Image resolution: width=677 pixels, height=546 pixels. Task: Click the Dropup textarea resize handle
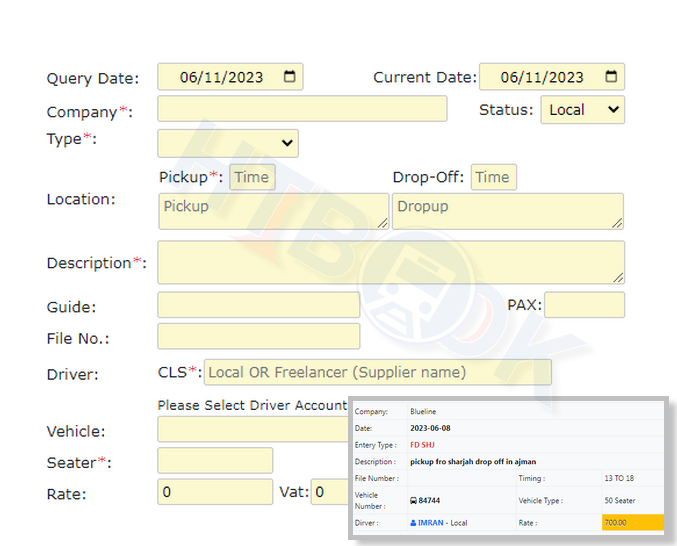click(617, 223)
